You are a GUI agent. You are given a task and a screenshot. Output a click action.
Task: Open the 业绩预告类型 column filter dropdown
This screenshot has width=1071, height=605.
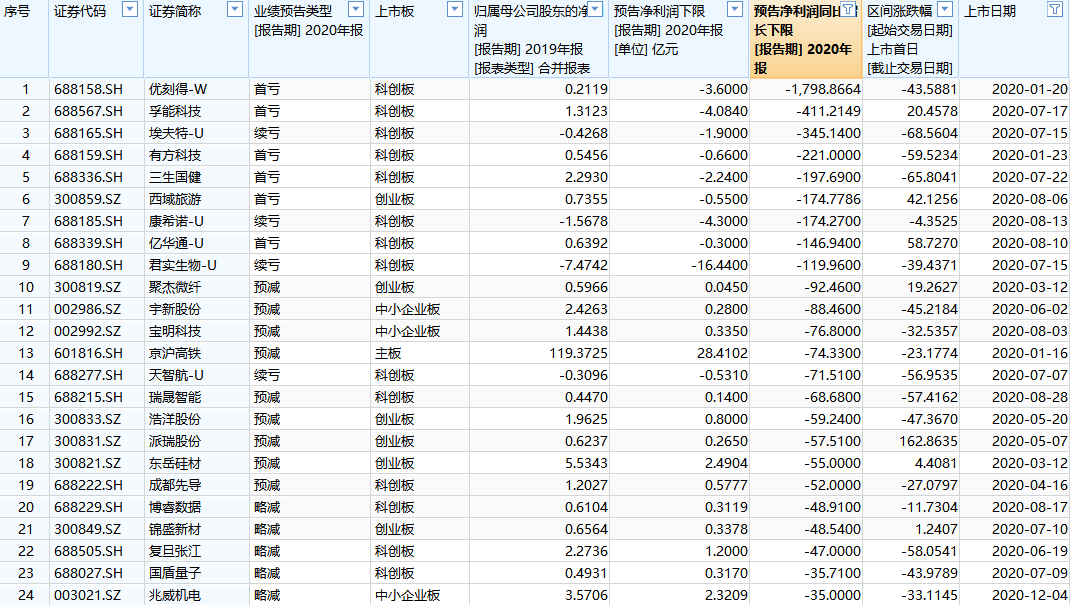coord(356,10)
